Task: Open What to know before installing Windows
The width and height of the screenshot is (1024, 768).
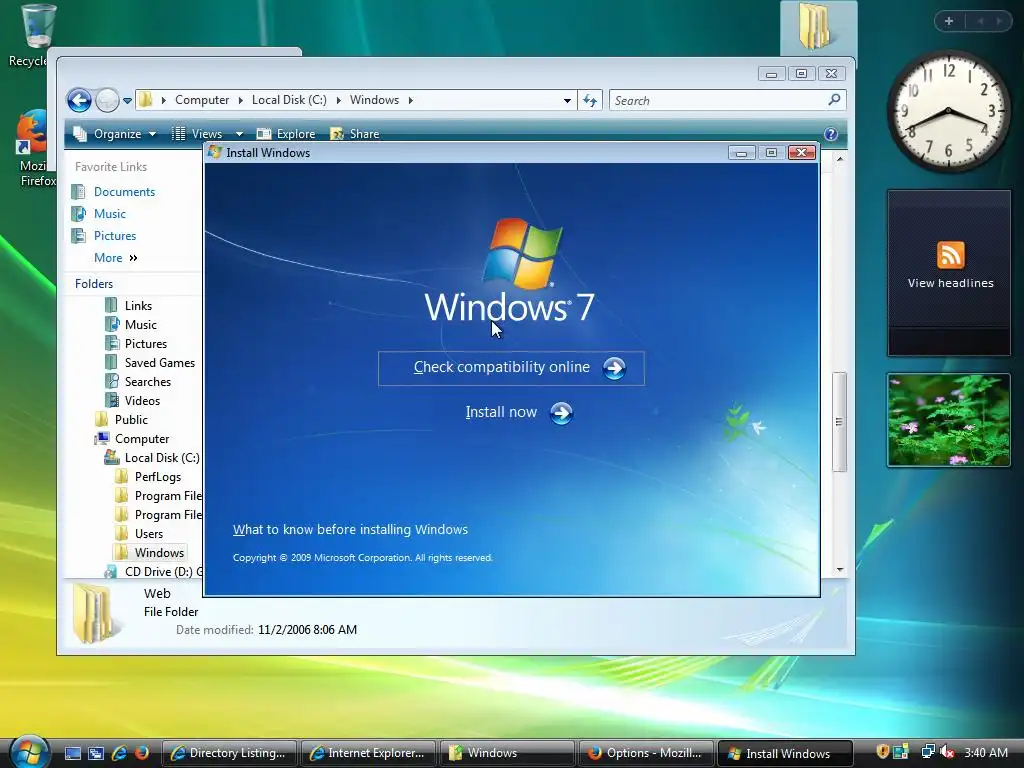Action: click(350, 530)
